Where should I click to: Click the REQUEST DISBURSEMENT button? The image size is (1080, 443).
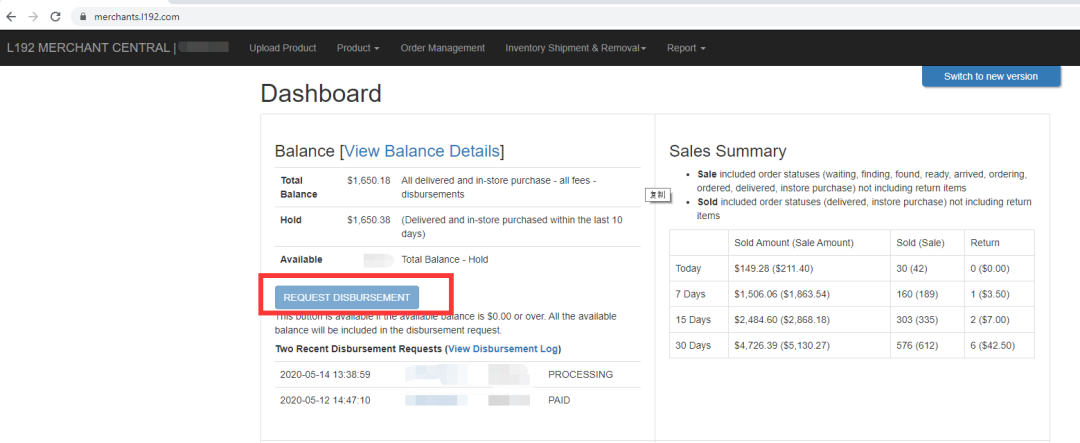(x=347, y=297)
